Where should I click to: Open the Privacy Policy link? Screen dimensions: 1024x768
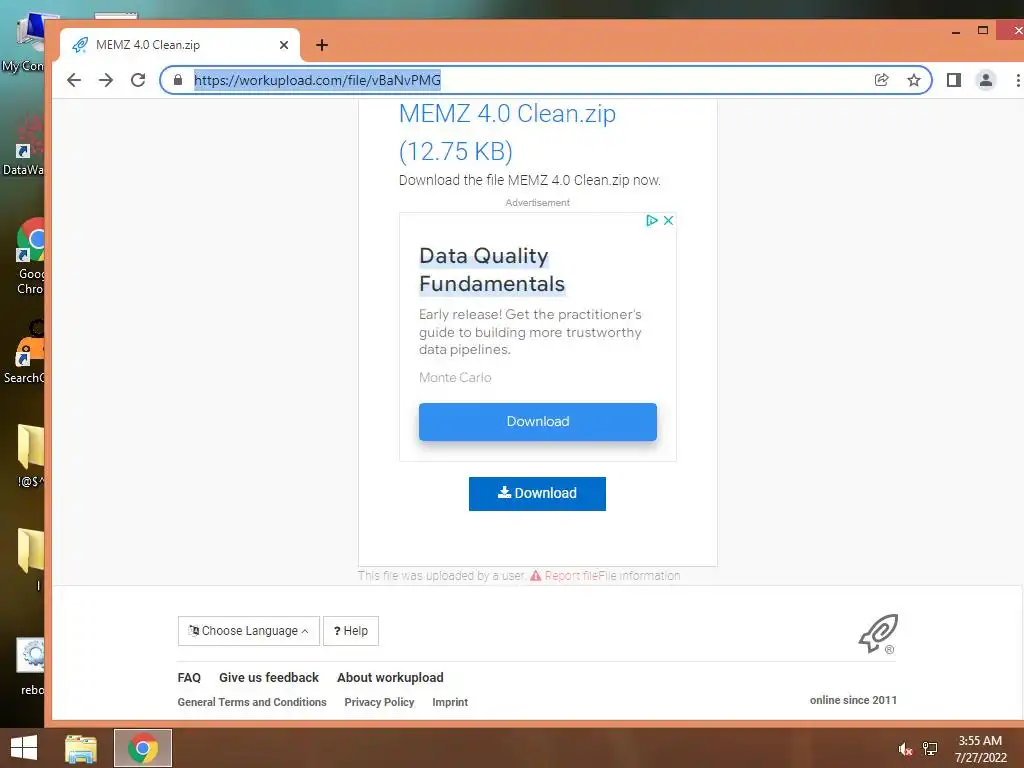(379, 702)
